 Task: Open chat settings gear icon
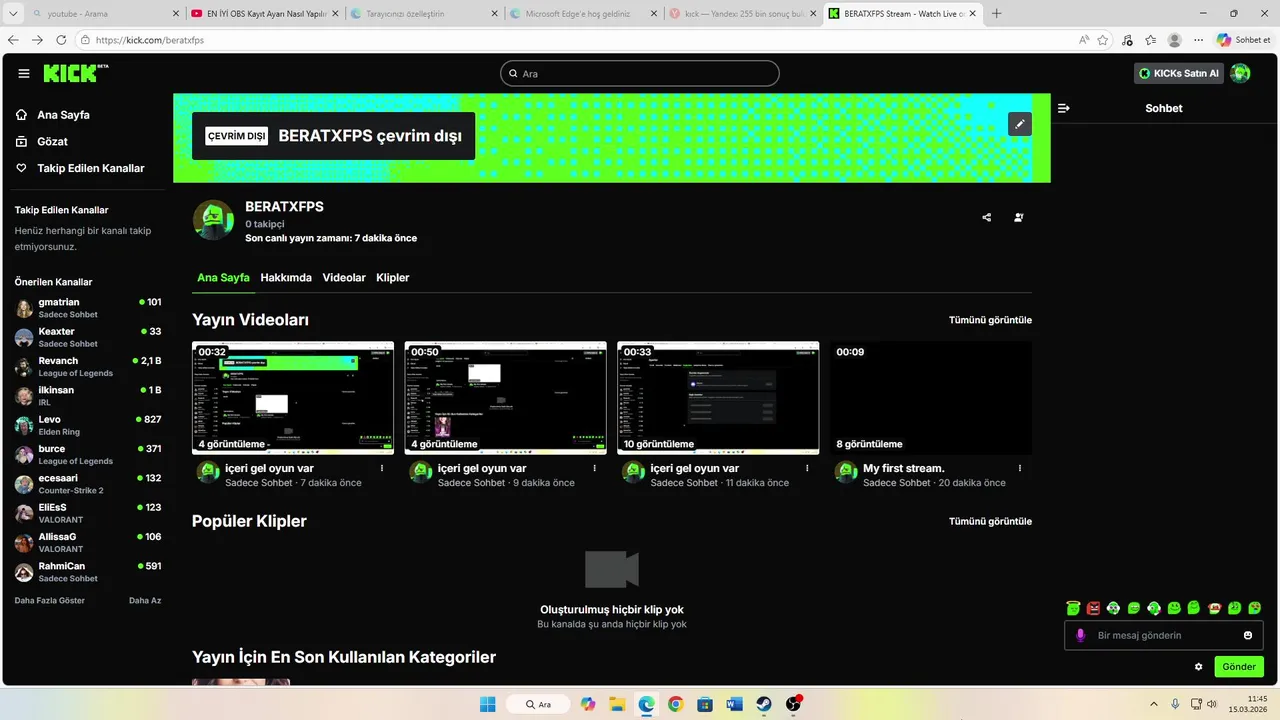pos(1199,667)
